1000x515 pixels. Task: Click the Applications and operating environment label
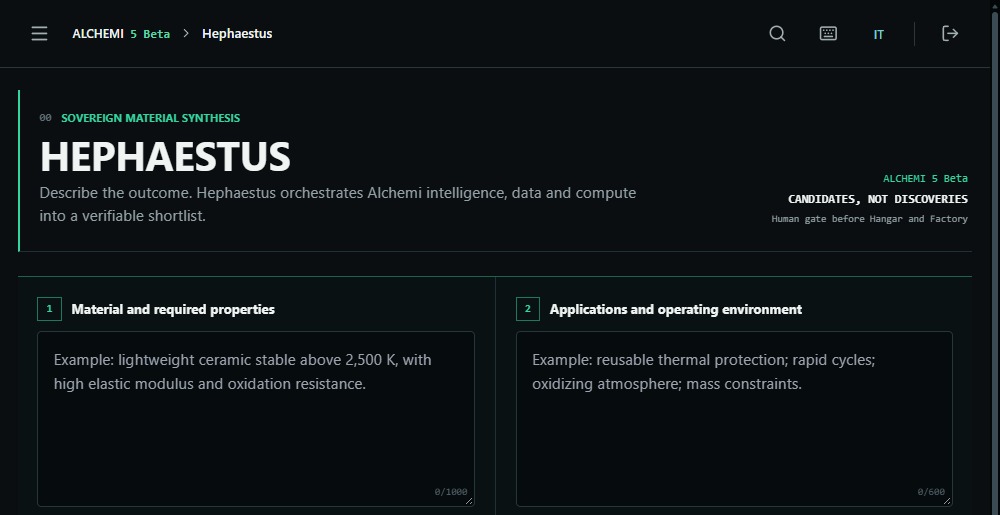675,309
